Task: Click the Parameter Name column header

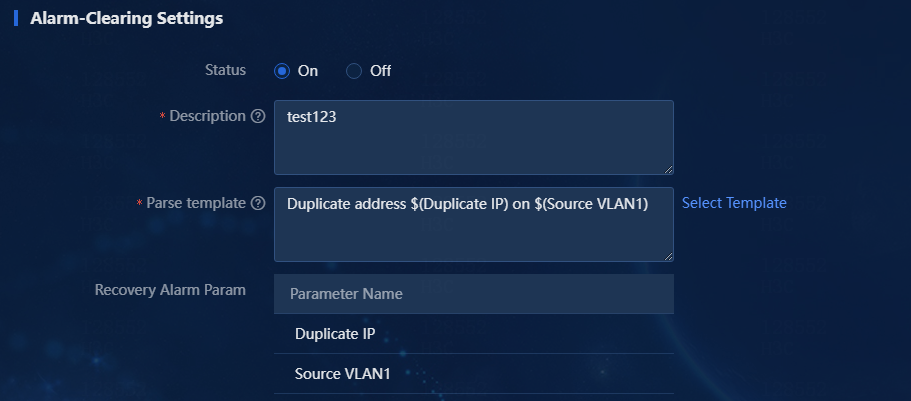Action: (x=474, y=294)
